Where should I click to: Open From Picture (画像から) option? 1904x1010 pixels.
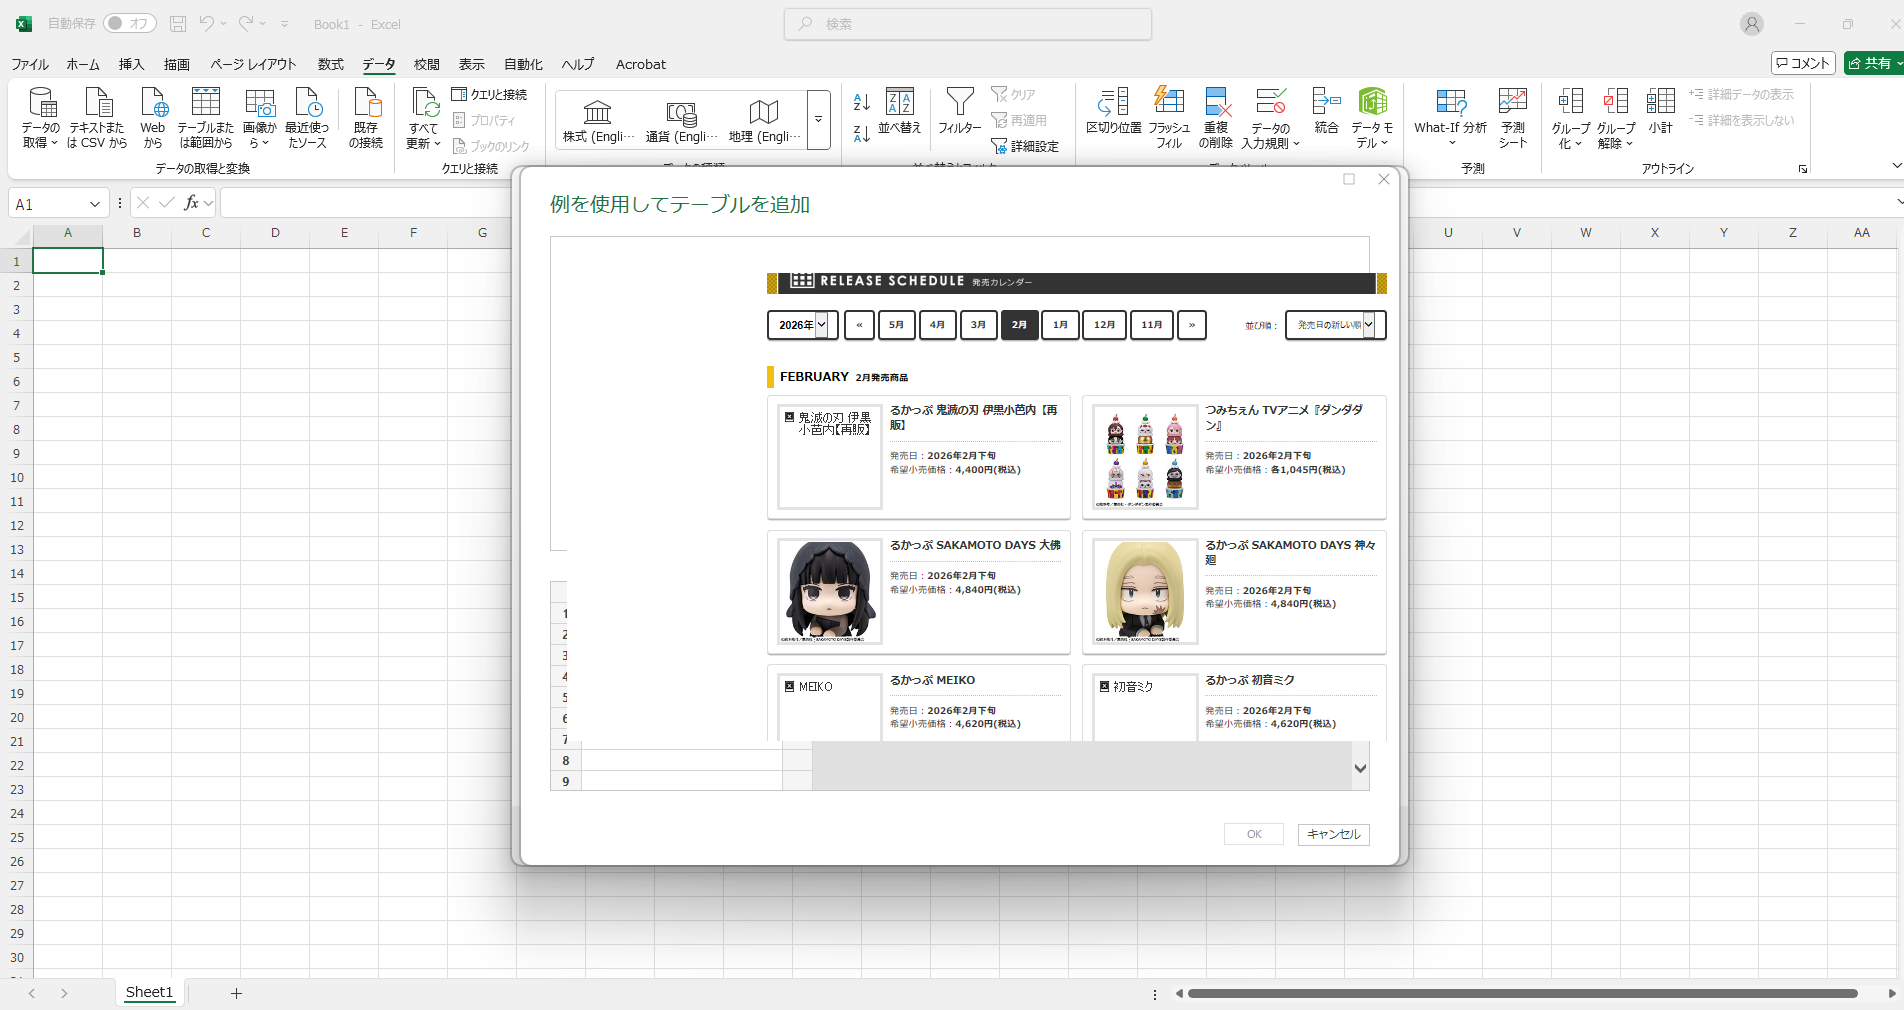pyautogui.click(x=260, y=118)
